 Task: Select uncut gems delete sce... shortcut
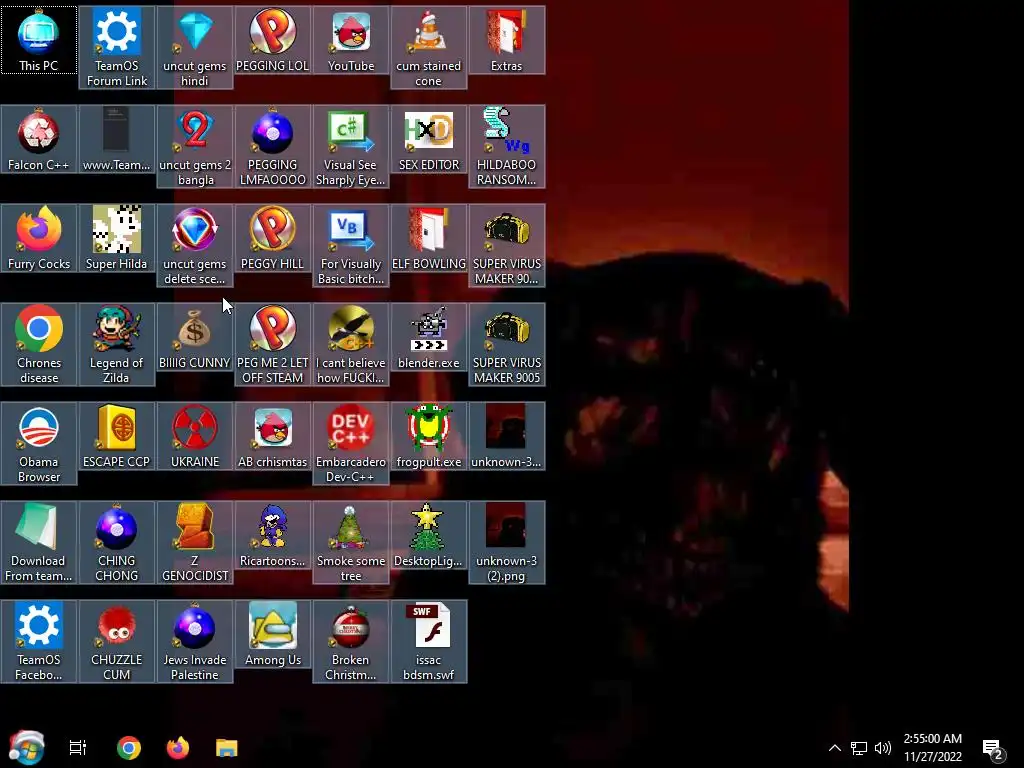[x=195, y=246]
